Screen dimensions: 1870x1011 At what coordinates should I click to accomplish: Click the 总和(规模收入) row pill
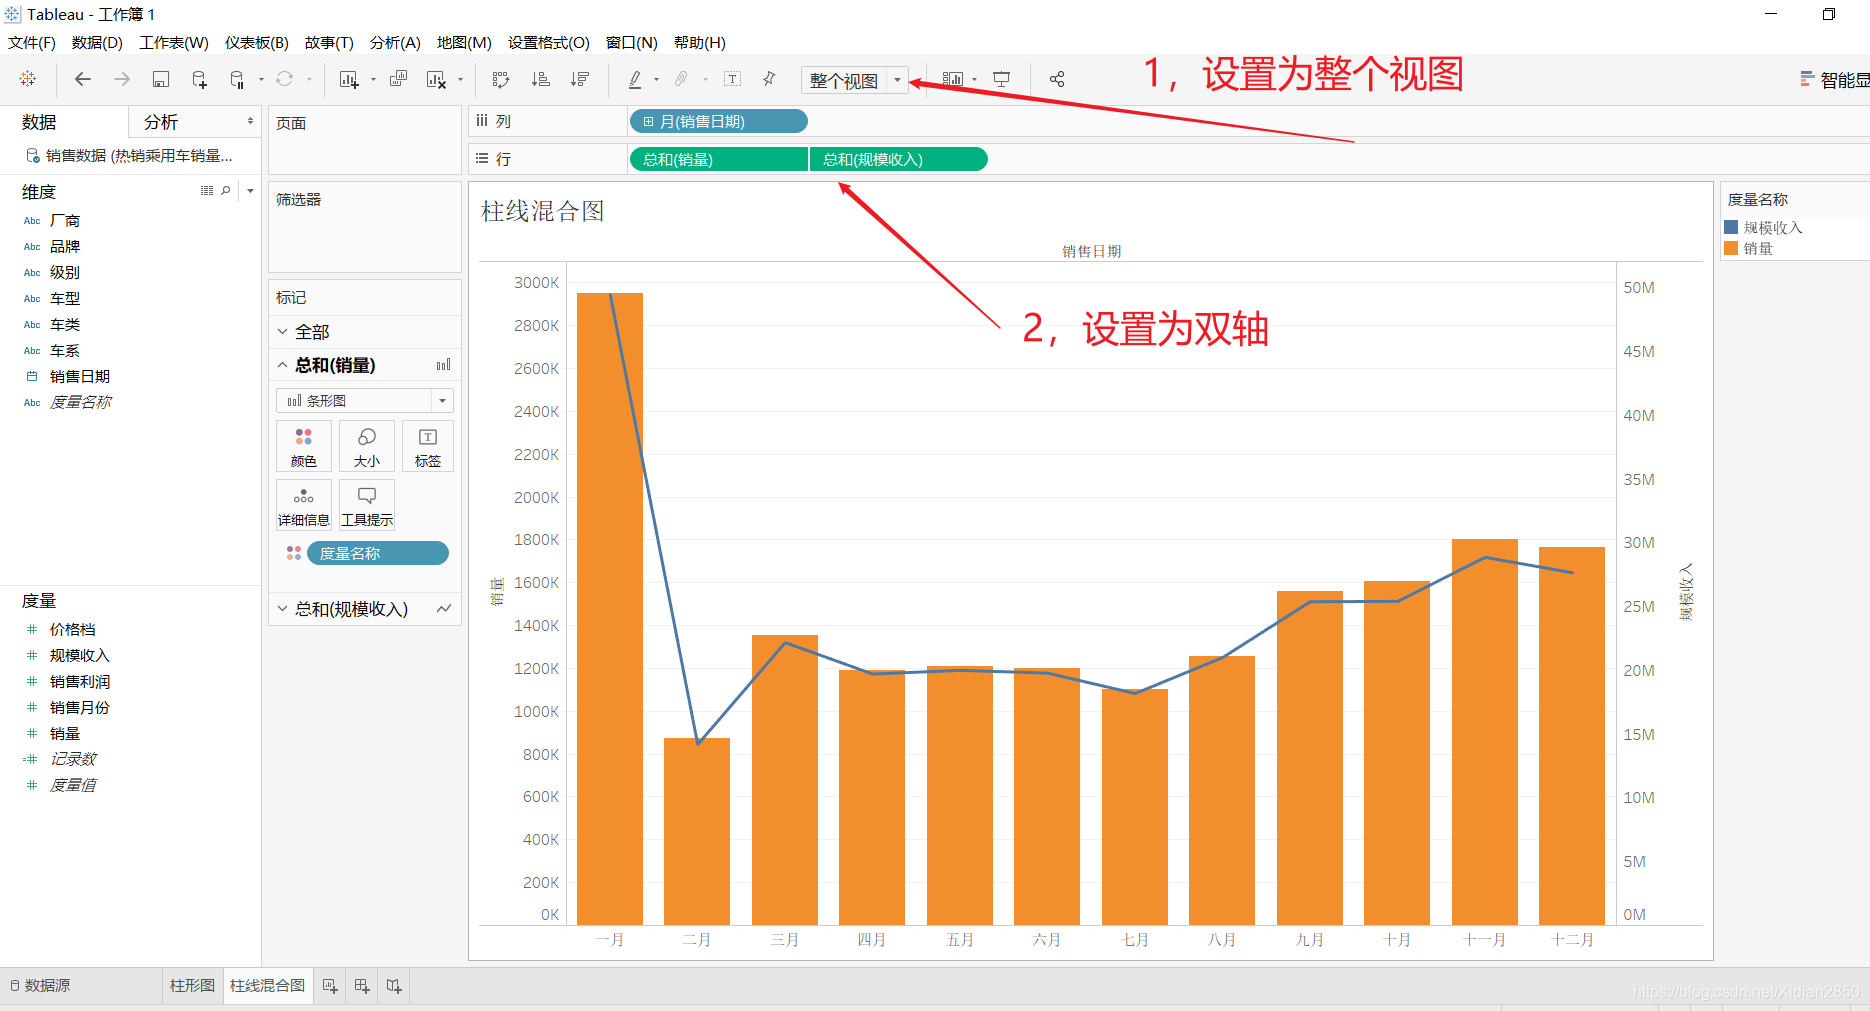899,160
